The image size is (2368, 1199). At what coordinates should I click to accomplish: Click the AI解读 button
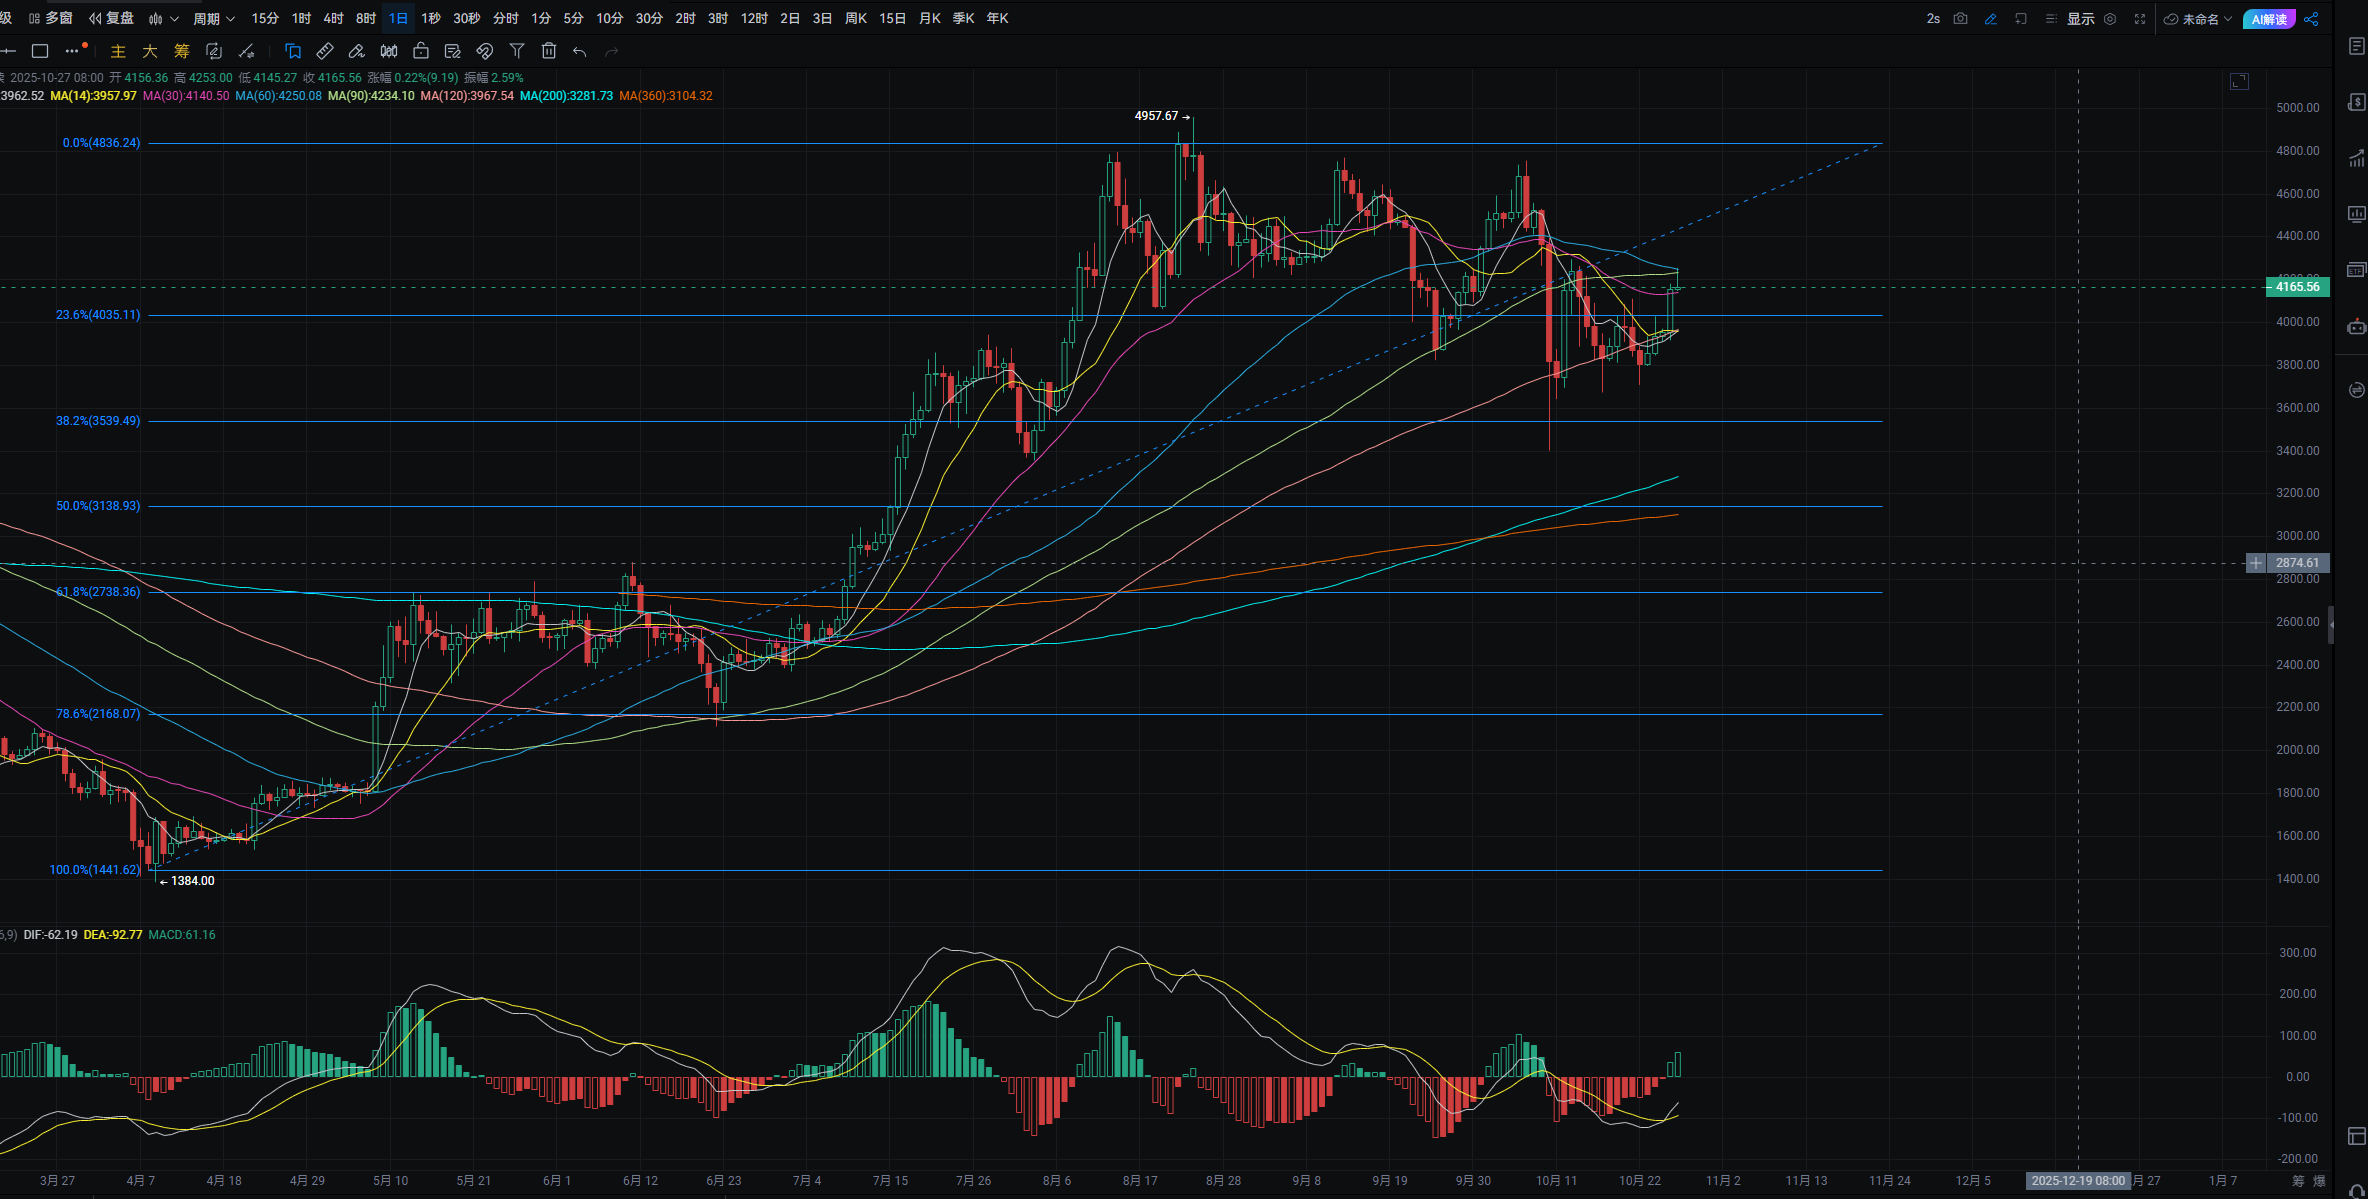click(2268, 19)
